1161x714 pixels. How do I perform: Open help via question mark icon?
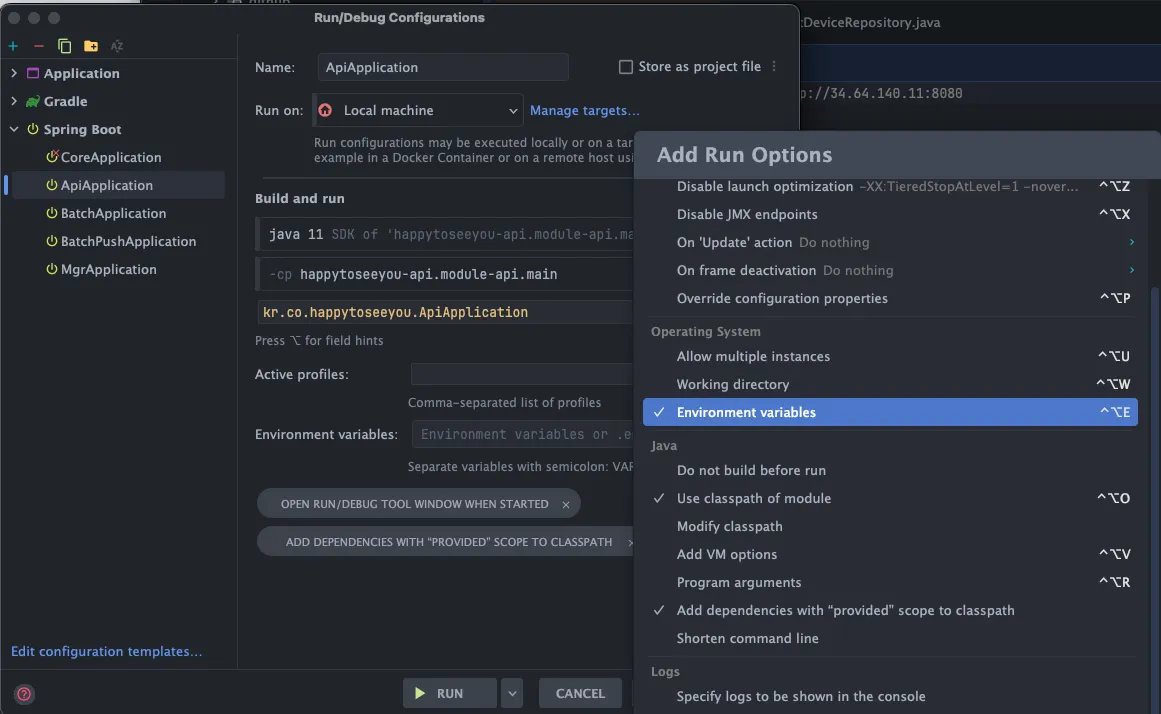pos(24,694)
